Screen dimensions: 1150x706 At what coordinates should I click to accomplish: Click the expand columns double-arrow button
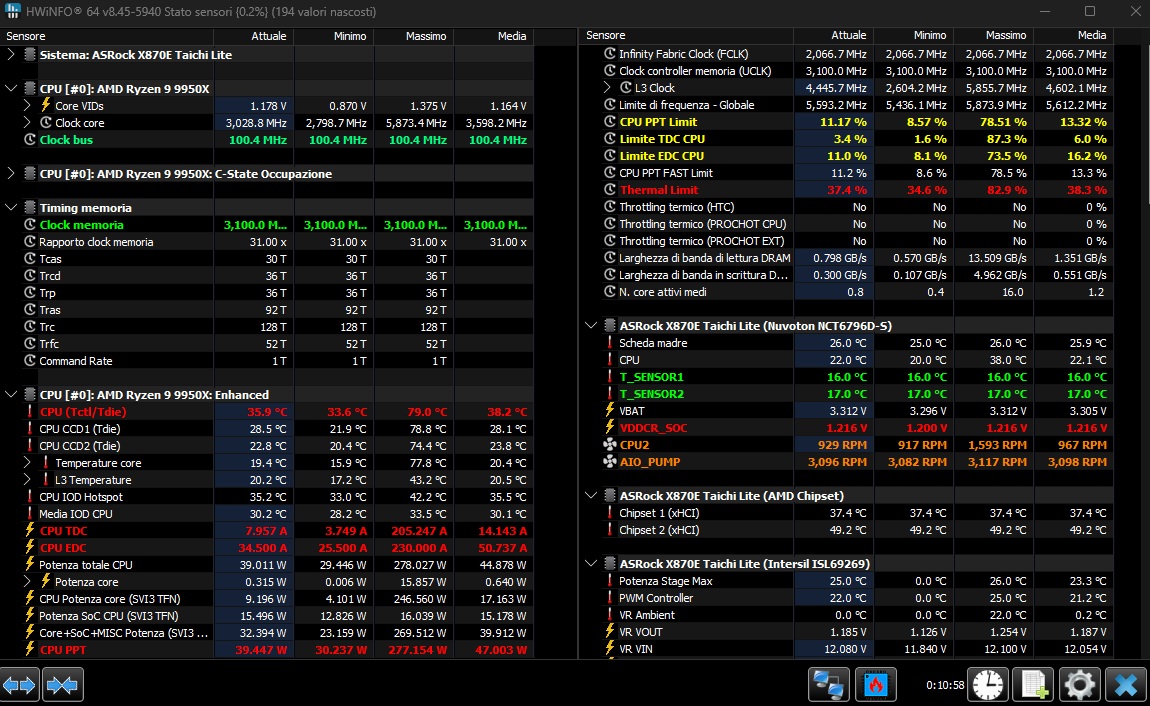coord(20,685)
